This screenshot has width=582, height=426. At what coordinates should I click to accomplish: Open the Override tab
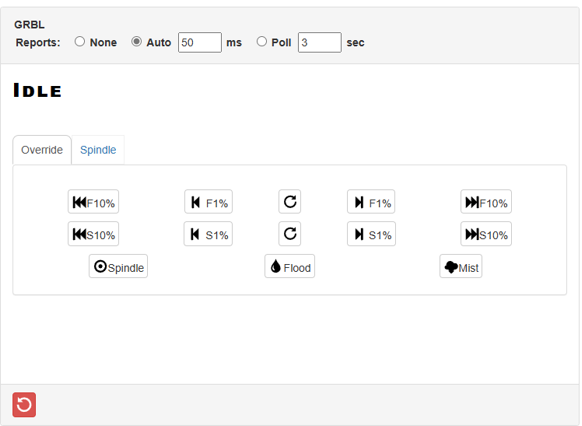[42, 150]
